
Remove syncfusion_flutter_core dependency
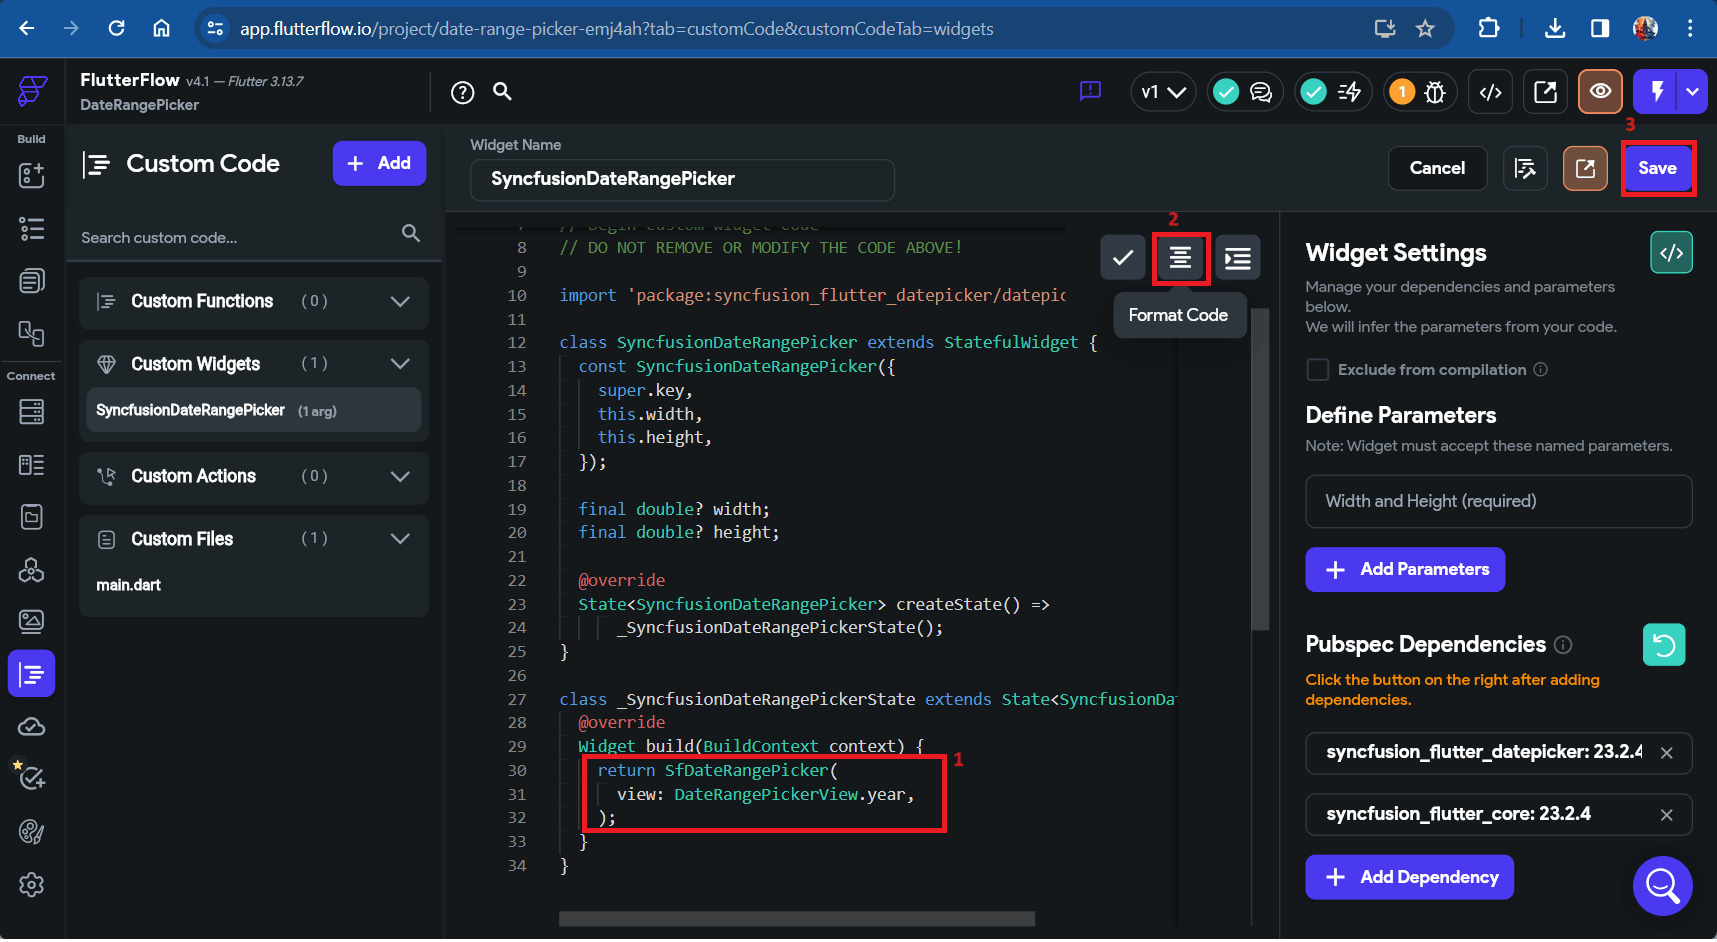(x=1666, y=815)
